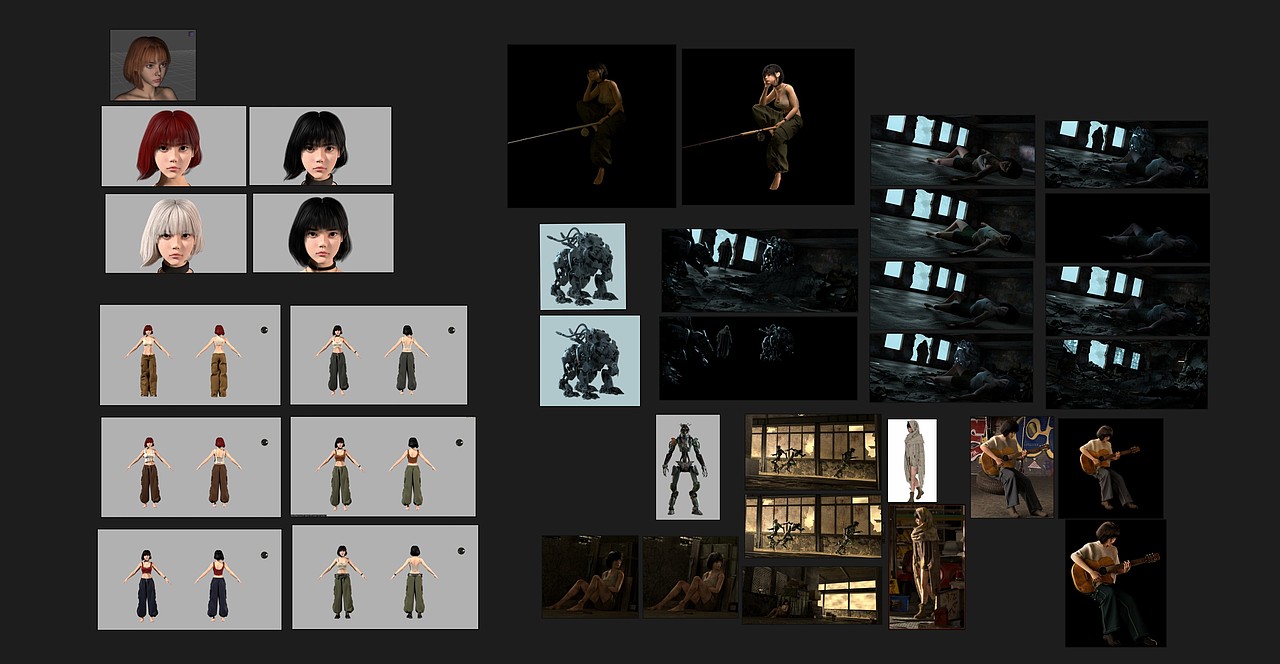
Task: Select T-pose with orange top, green pants
Action: pyautogui.click(x=383, y=466)
